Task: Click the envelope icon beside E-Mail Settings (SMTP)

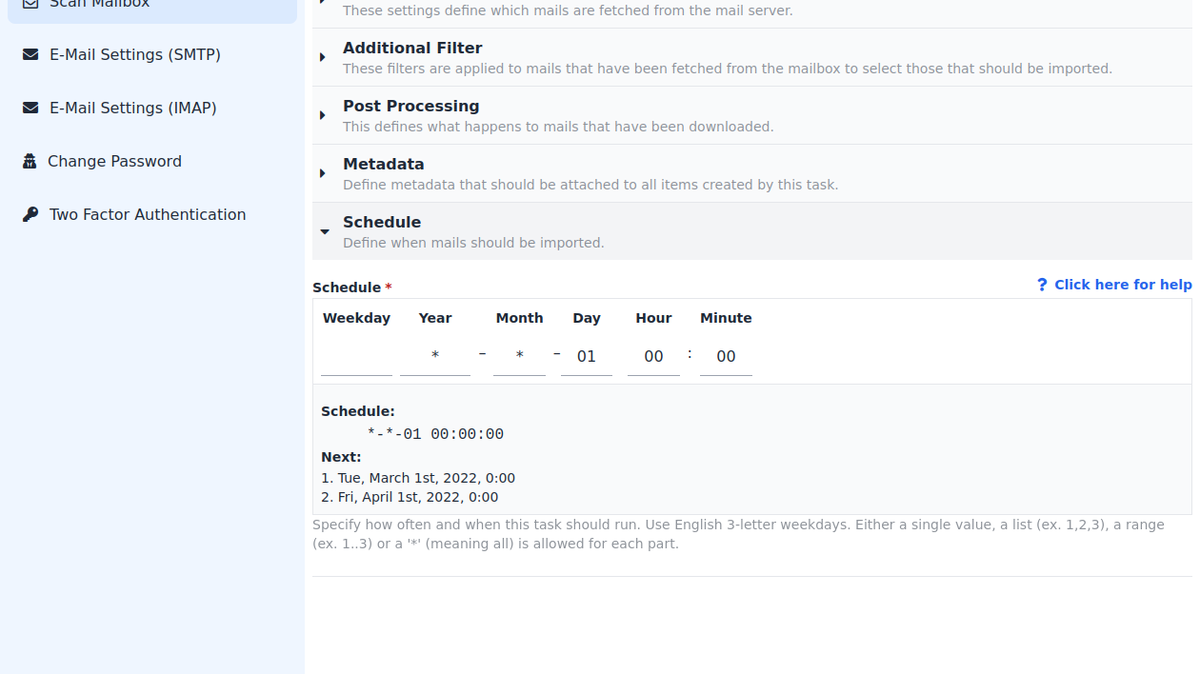Action: pyautogui.click(x=31, y=54)
